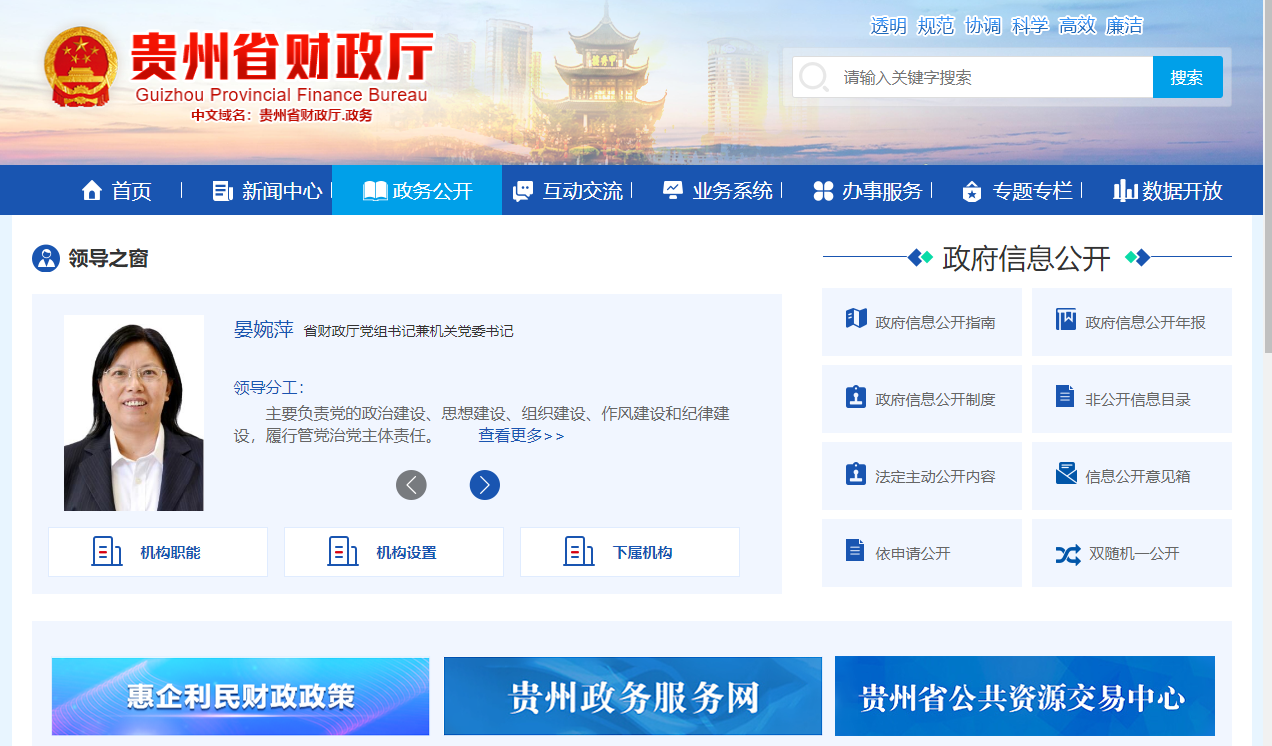Viewport: 1272px width, 746px height.
Task: Click the document icon for 非公开信息目录
Action: tap(1065, 397)
